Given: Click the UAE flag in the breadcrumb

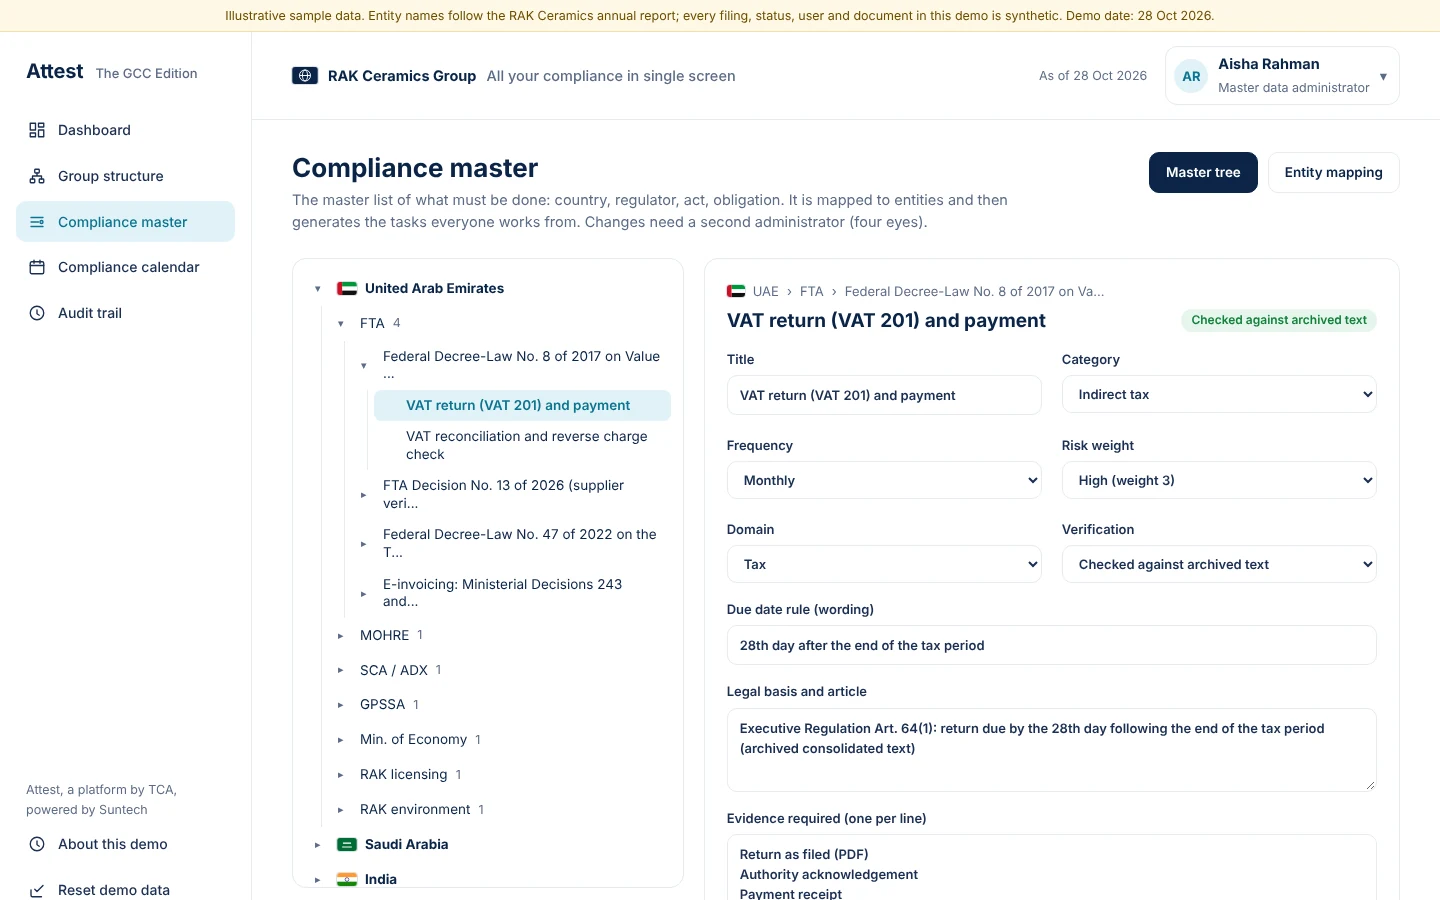Looking at the screenshot, I should pos(736,291).
